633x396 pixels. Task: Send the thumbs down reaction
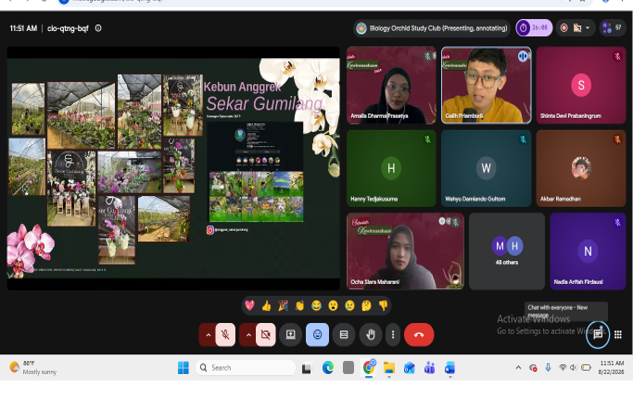pyautogui.click(x=383, y=306)
